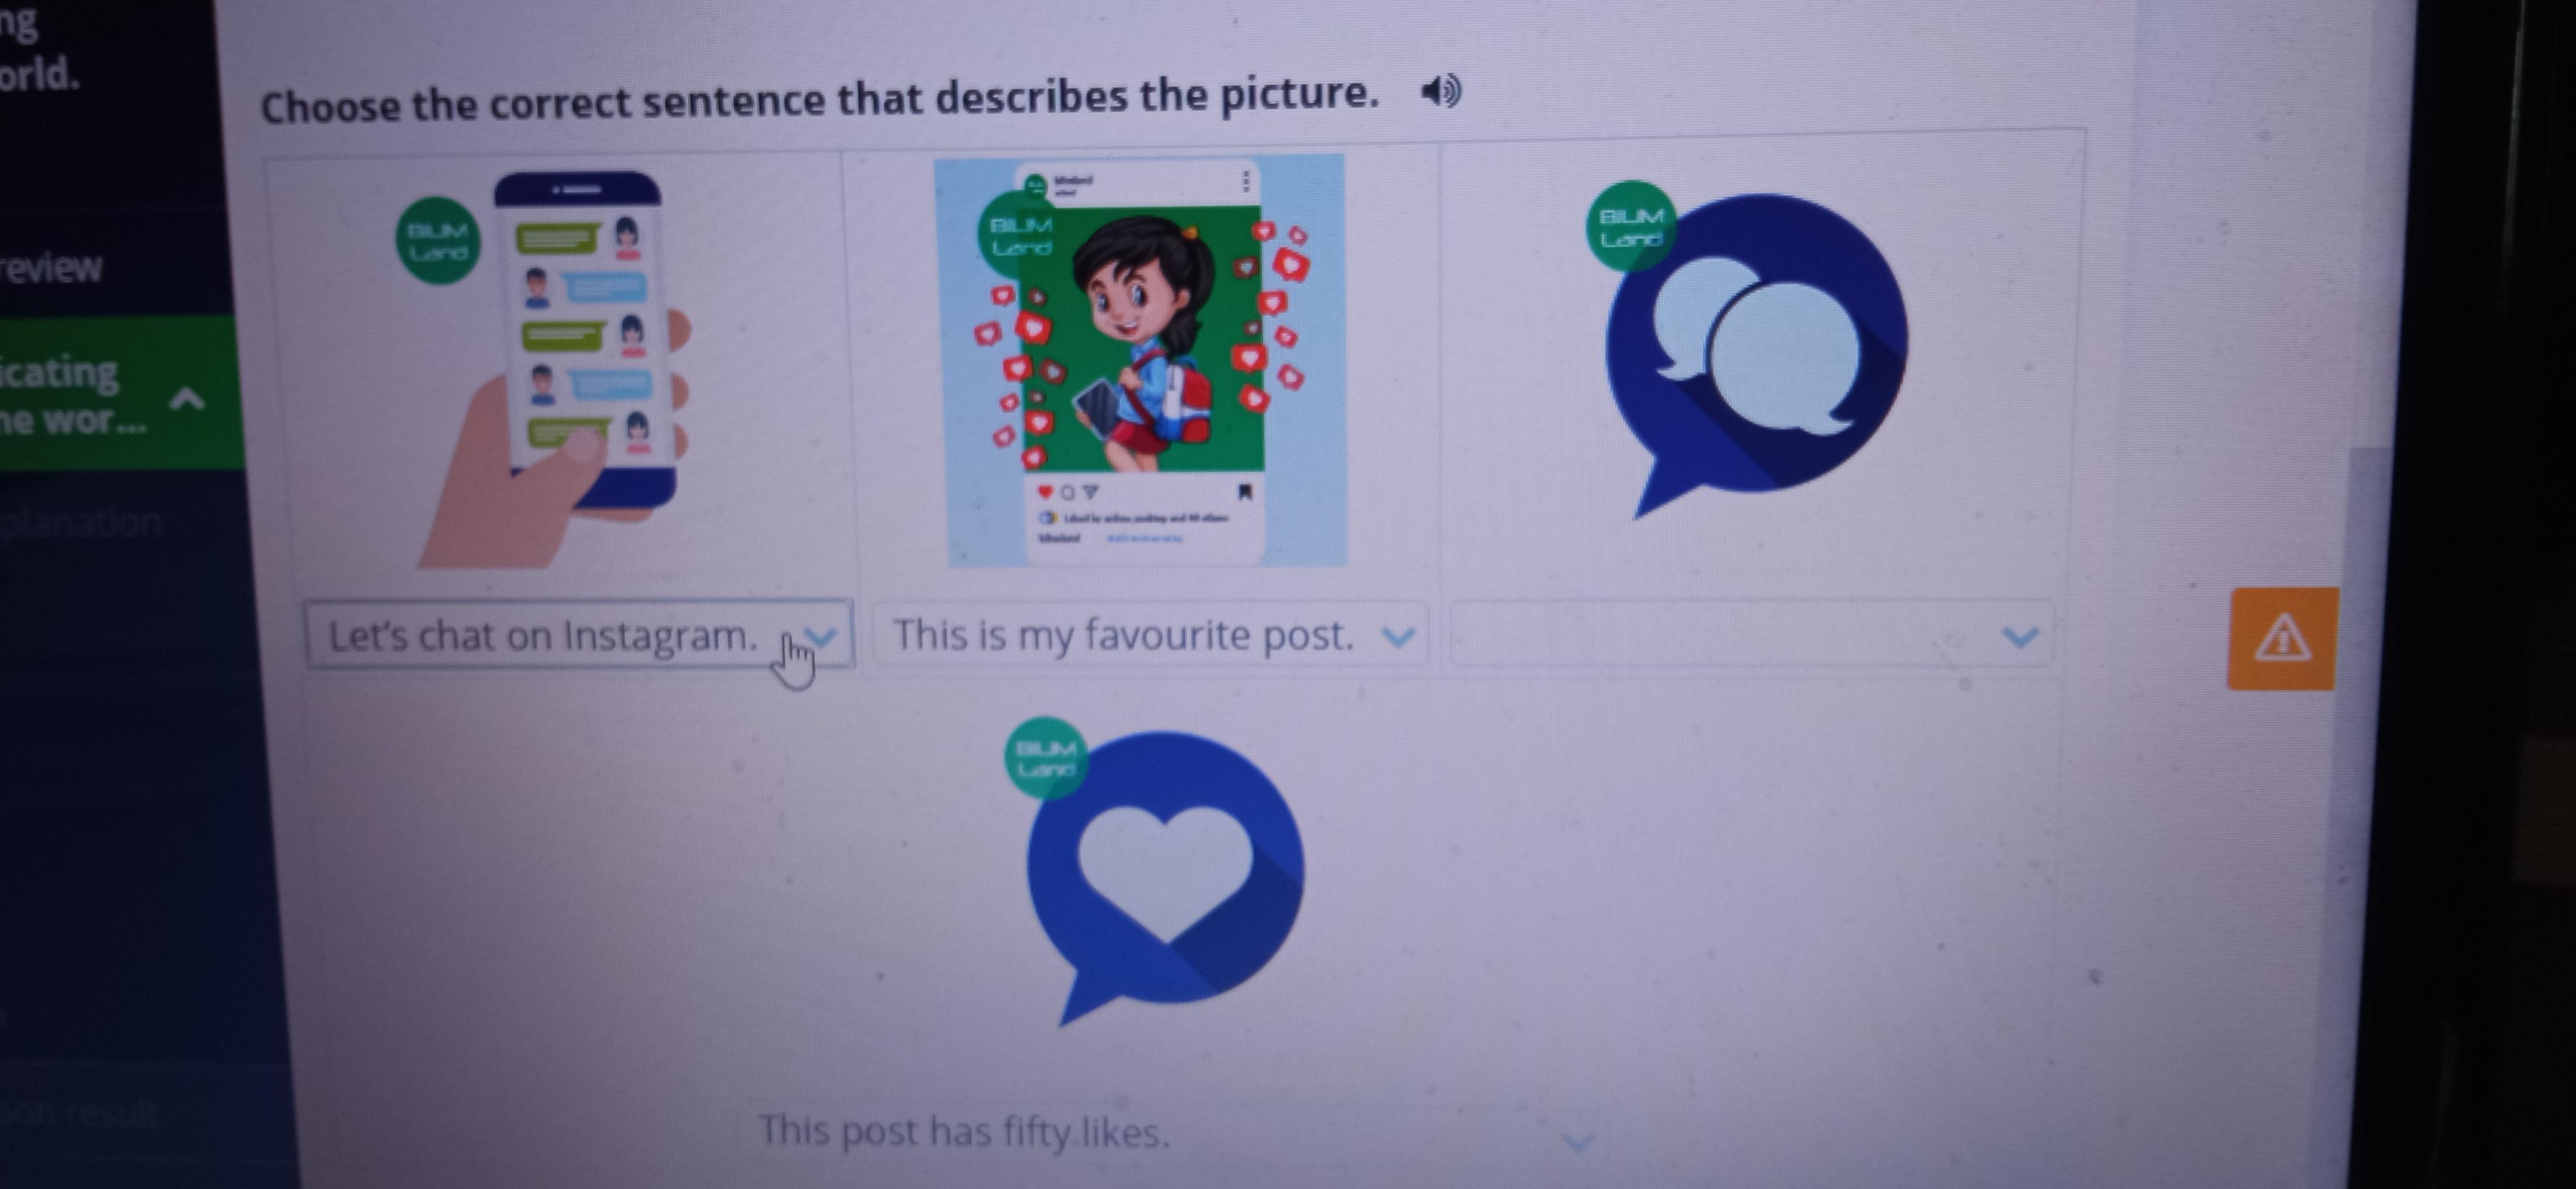Screen dimensions: 2576x1189
Task: Open the 'This is my favourite post.' dropdown
Action: coord(1149,635)
